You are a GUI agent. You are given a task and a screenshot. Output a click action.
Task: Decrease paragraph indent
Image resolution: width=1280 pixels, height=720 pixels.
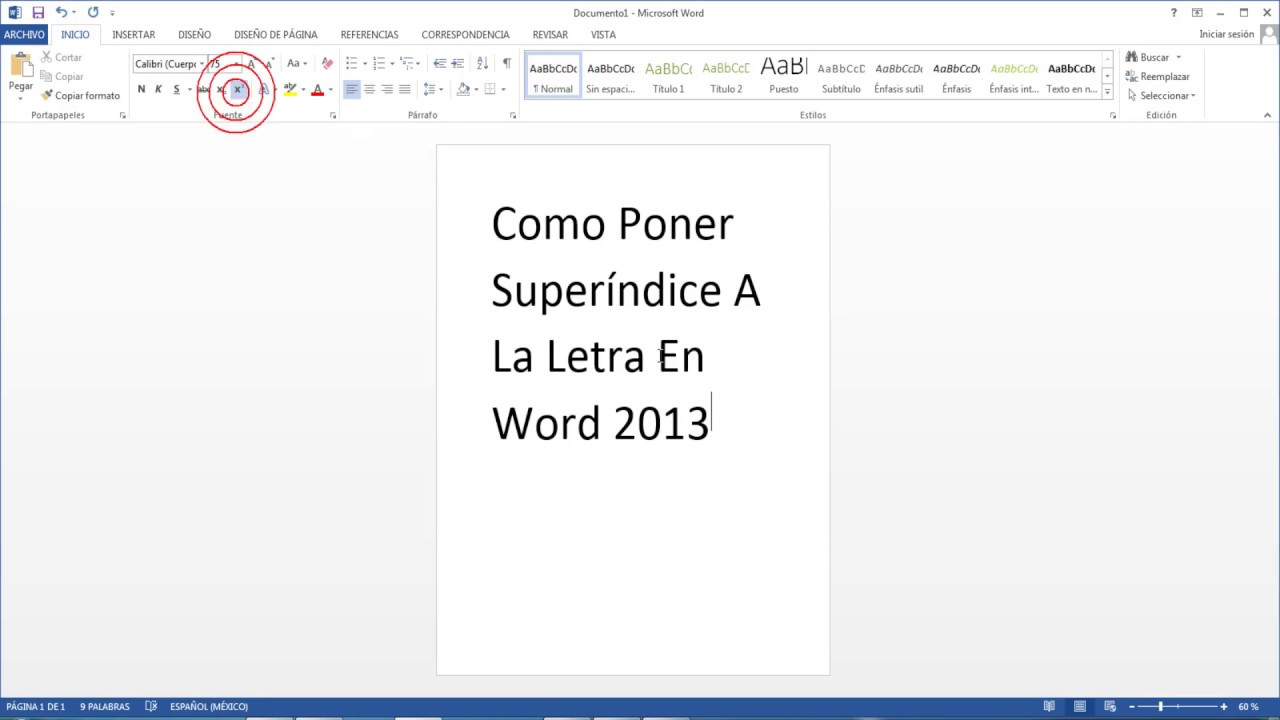440,64
